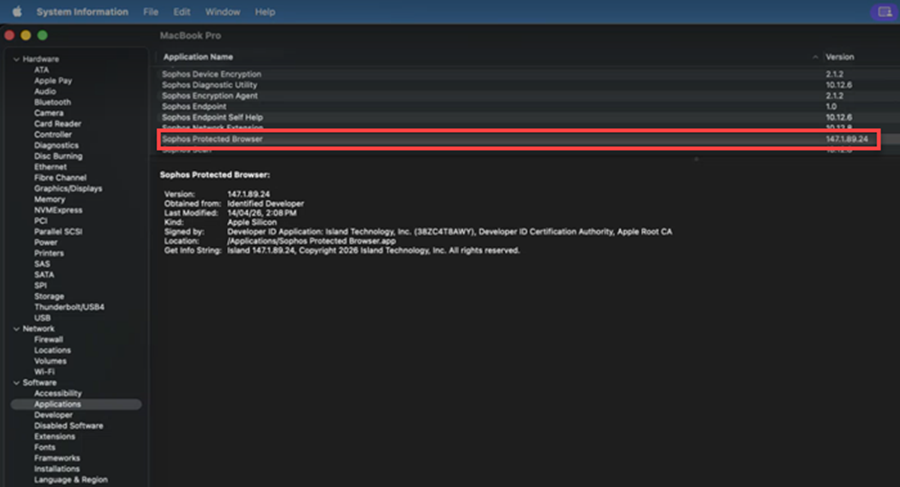Click the purple display icon in menu bar
The height and width of the screenshot is (487, 900).
click(881, 12)
